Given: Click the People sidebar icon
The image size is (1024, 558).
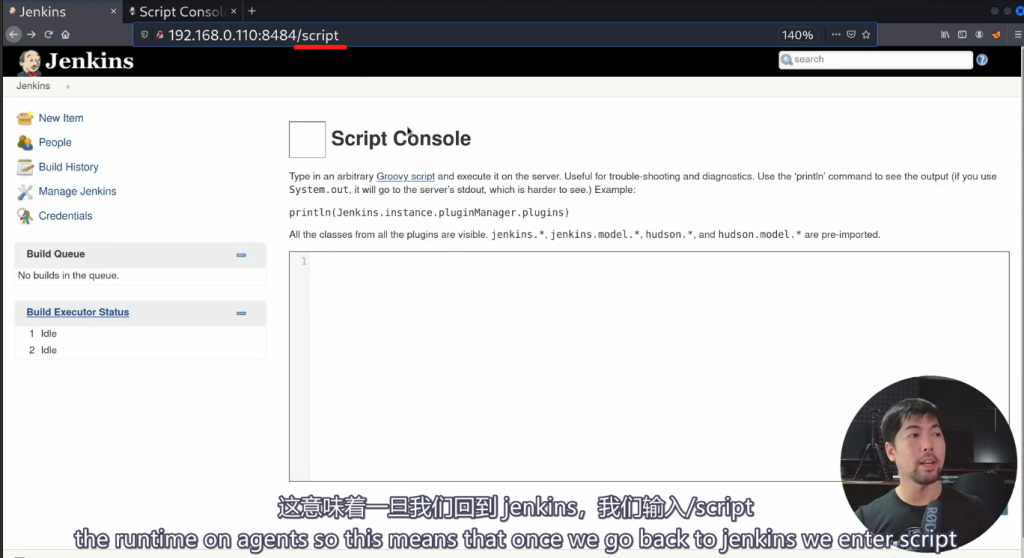Looking at the screenshot, I should coord(25,142).
